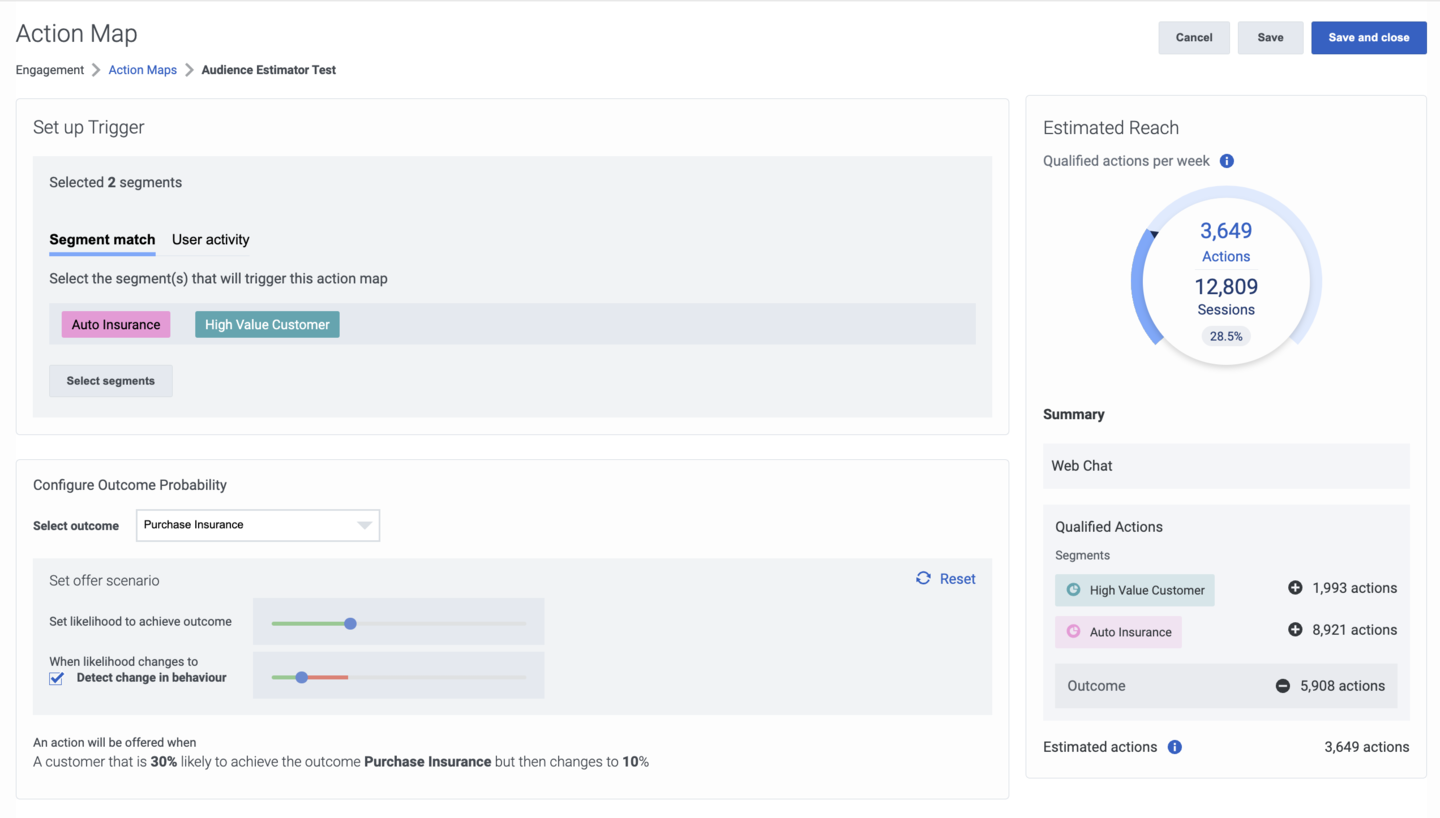Click the dropdown arrow on Purchase Insurance field

point(364,525)
